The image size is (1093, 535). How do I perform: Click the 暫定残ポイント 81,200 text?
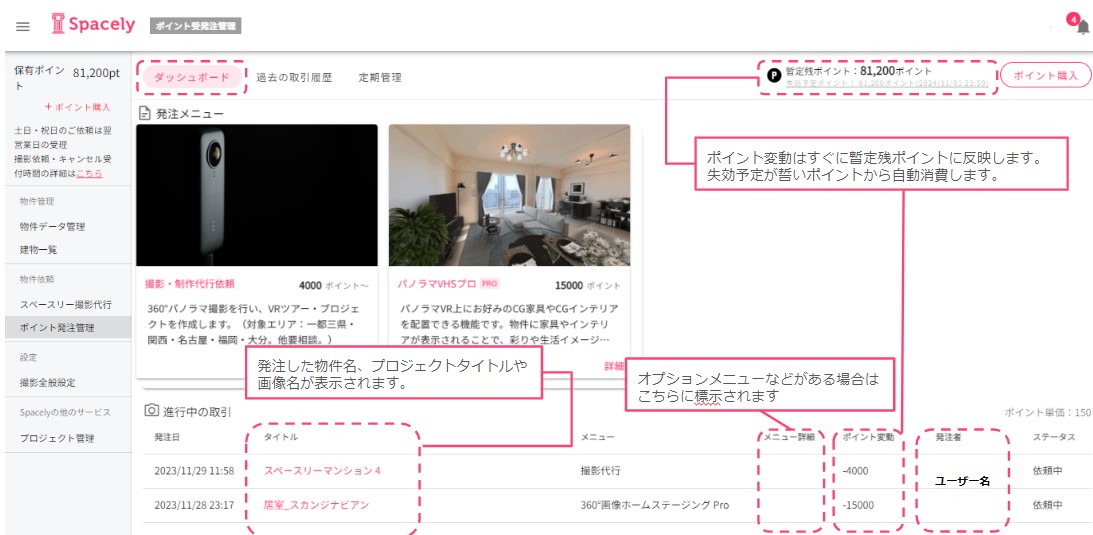(859, 70)
